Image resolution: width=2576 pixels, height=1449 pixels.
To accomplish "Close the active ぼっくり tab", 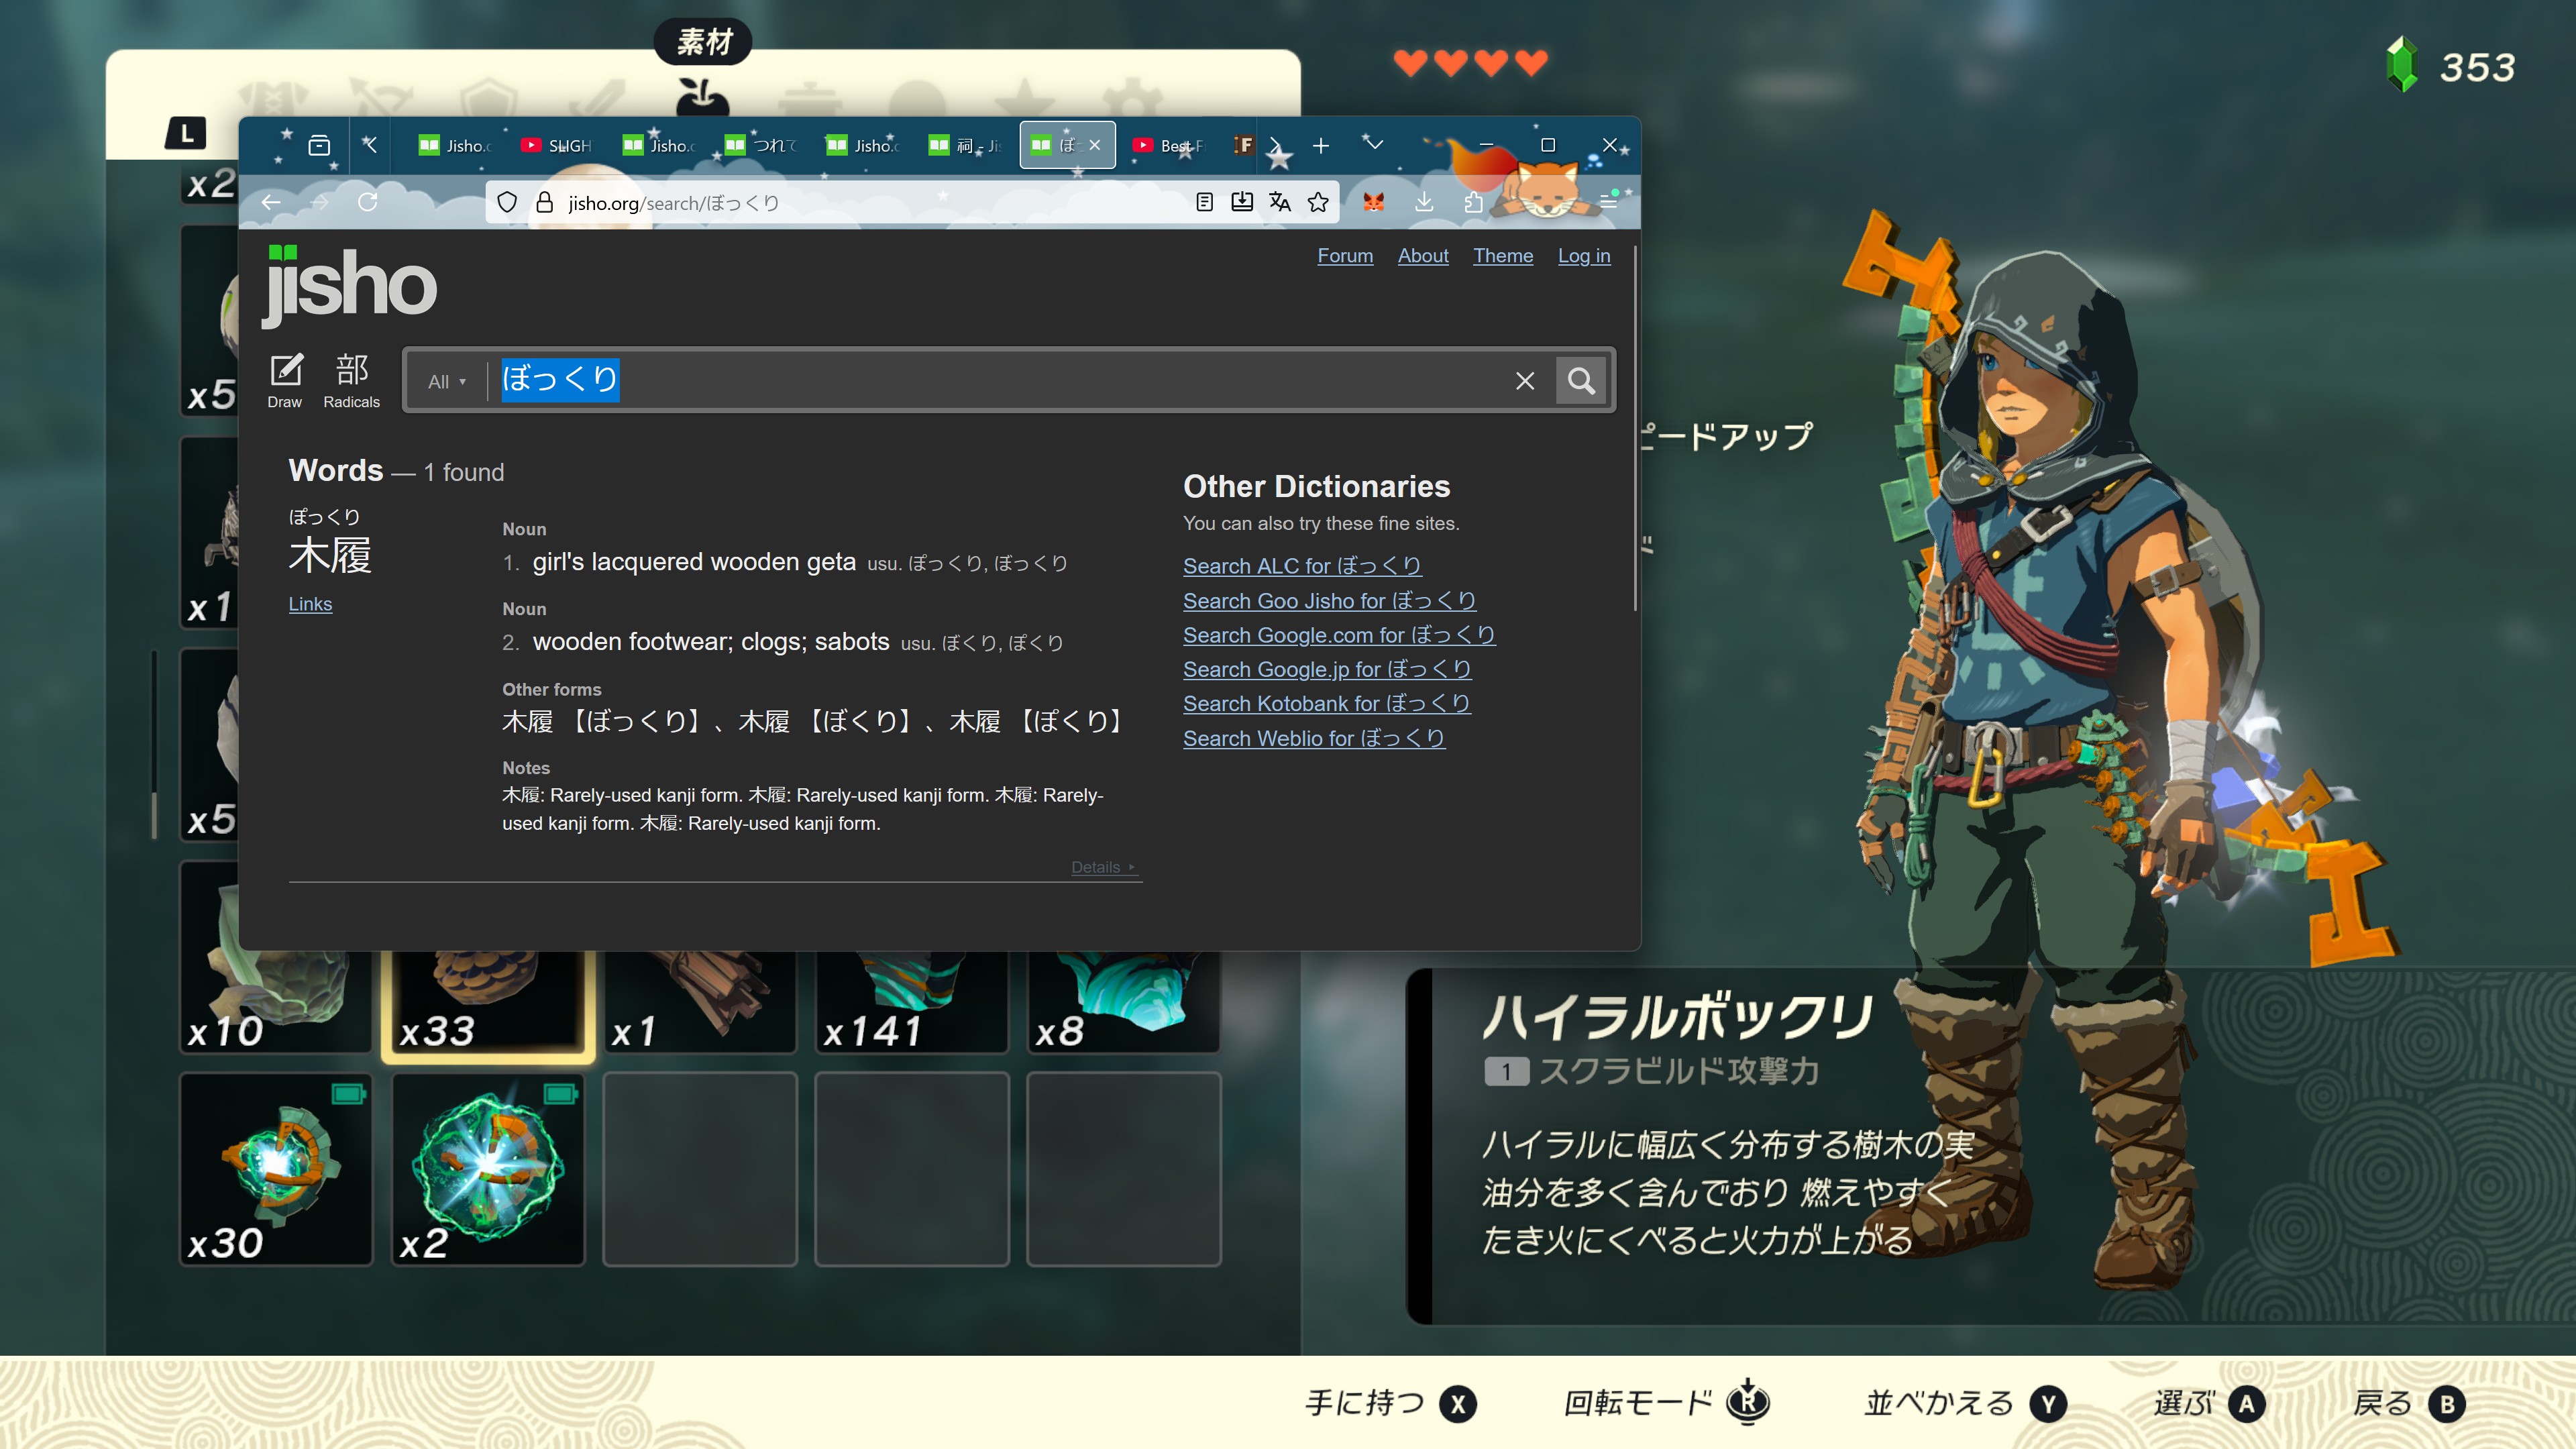I will [x=1095, y=146].
